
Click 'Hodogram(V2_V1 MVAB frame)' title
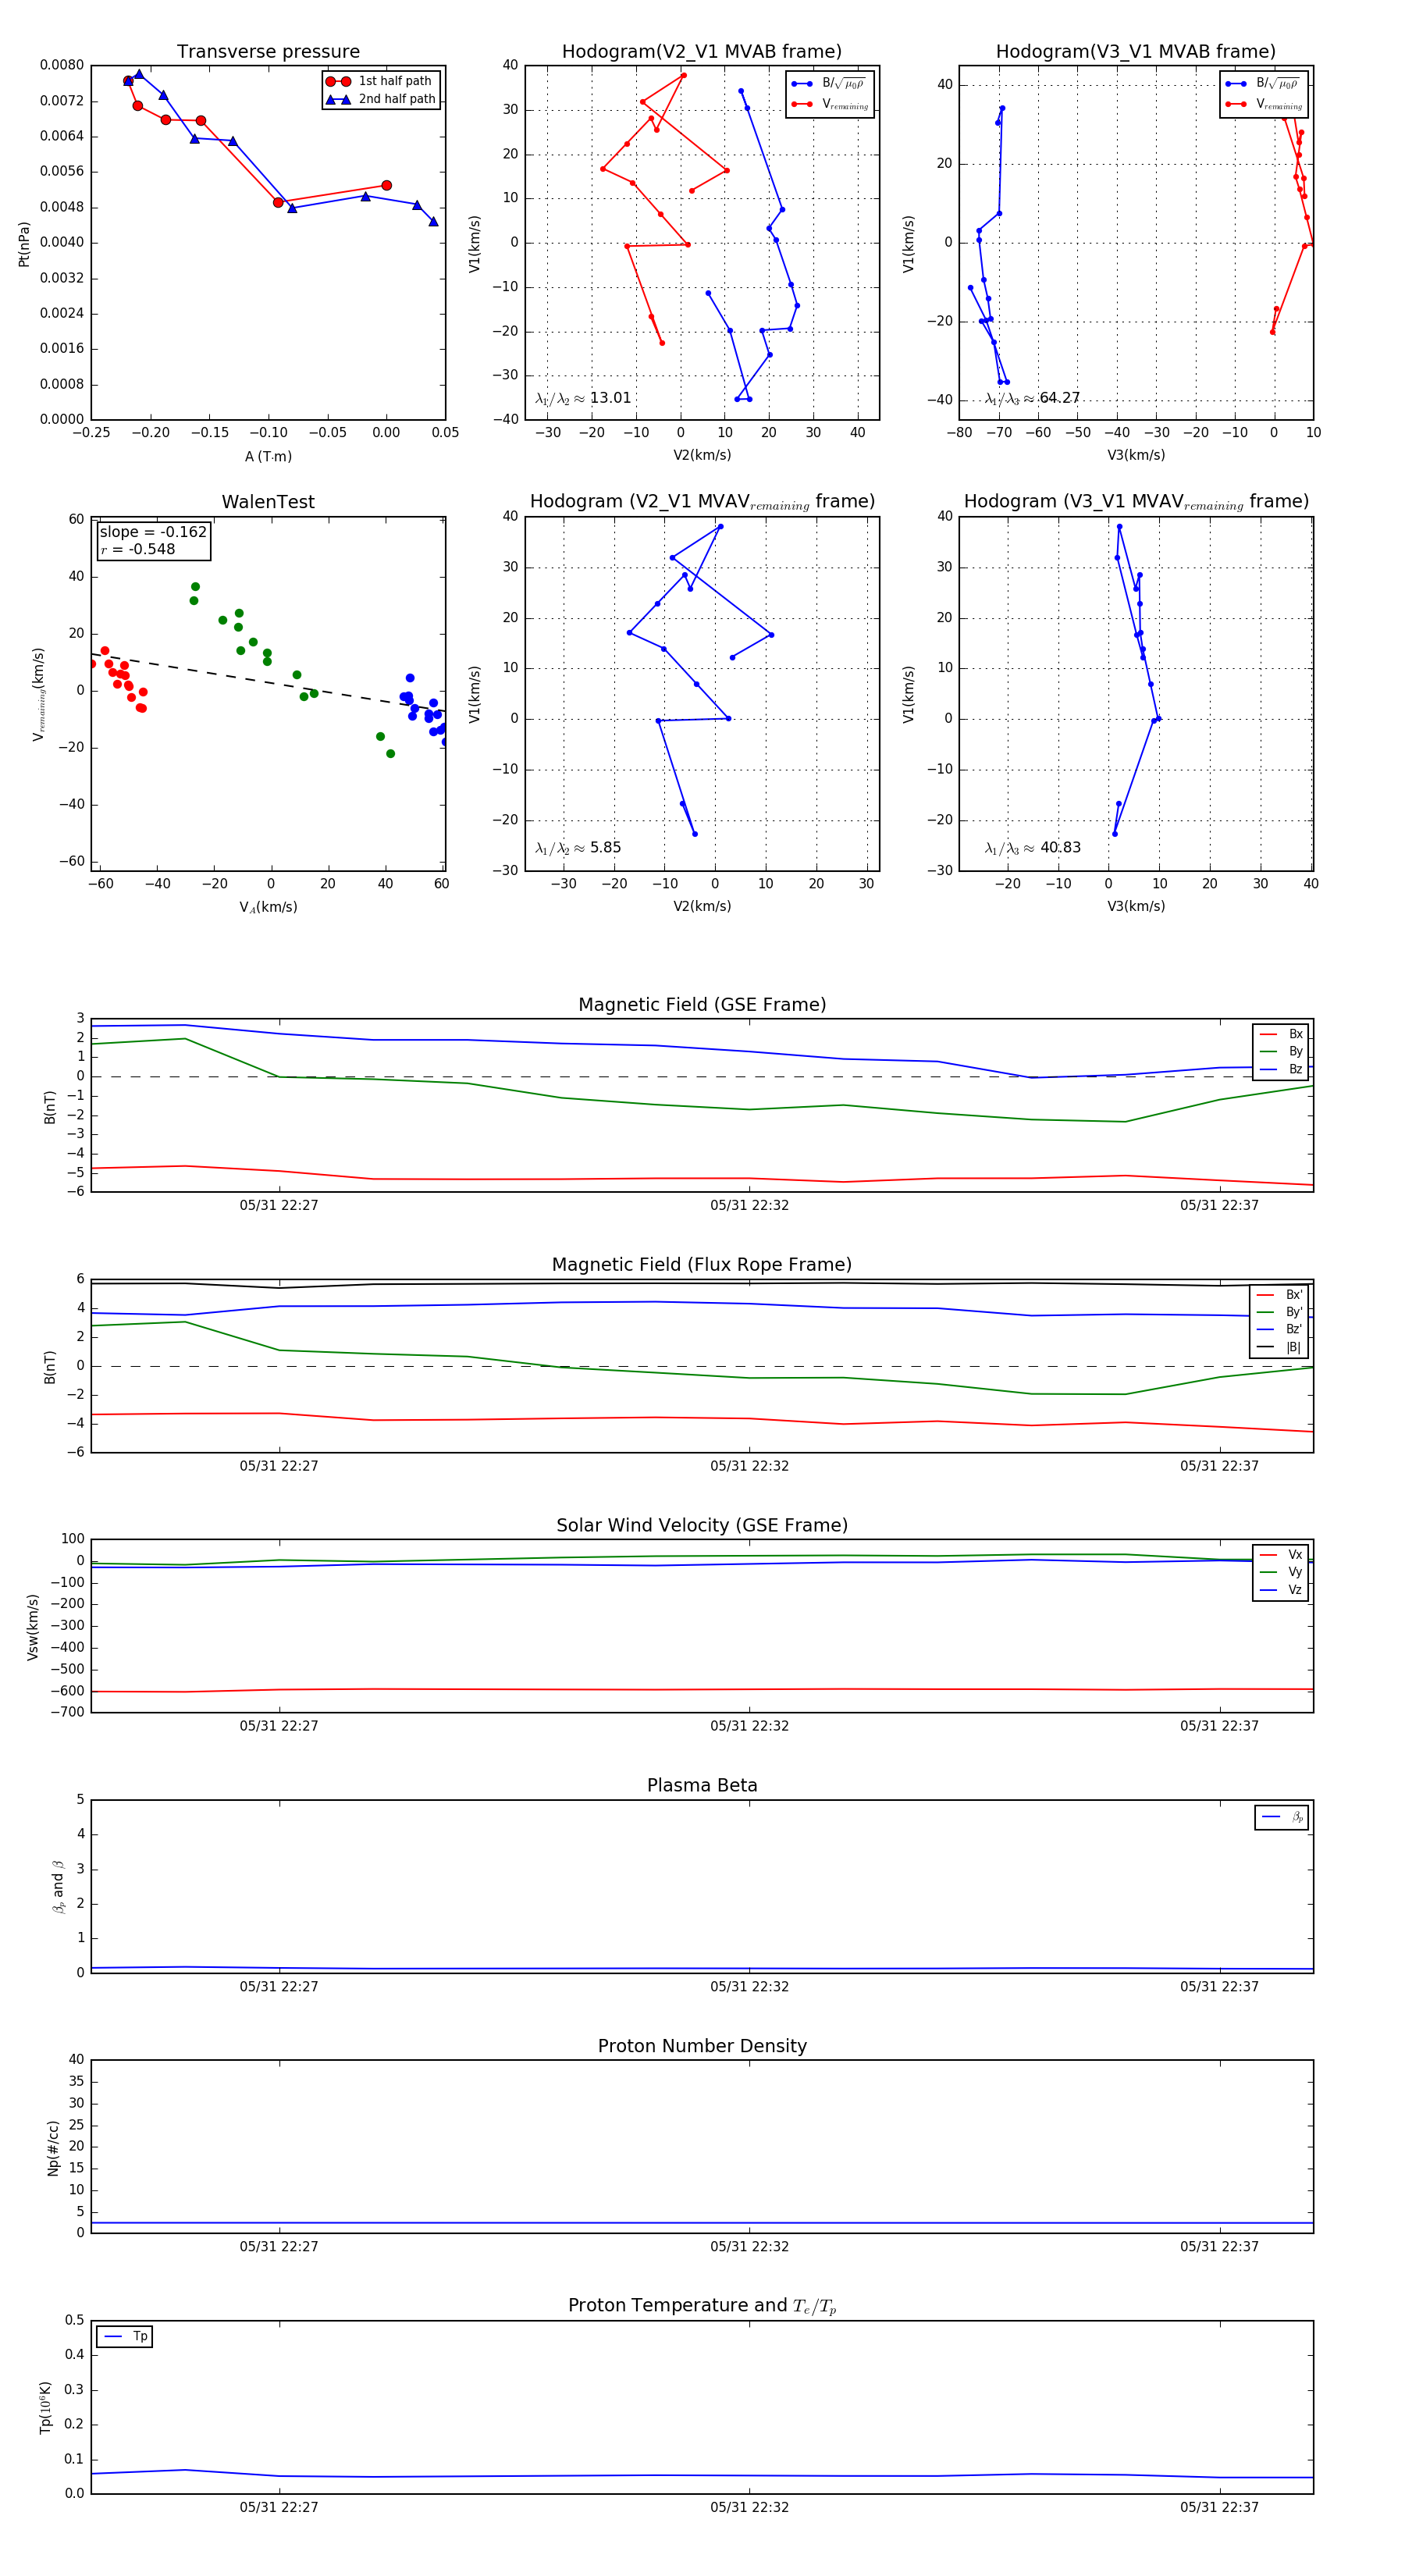click(x=702, y=52)
